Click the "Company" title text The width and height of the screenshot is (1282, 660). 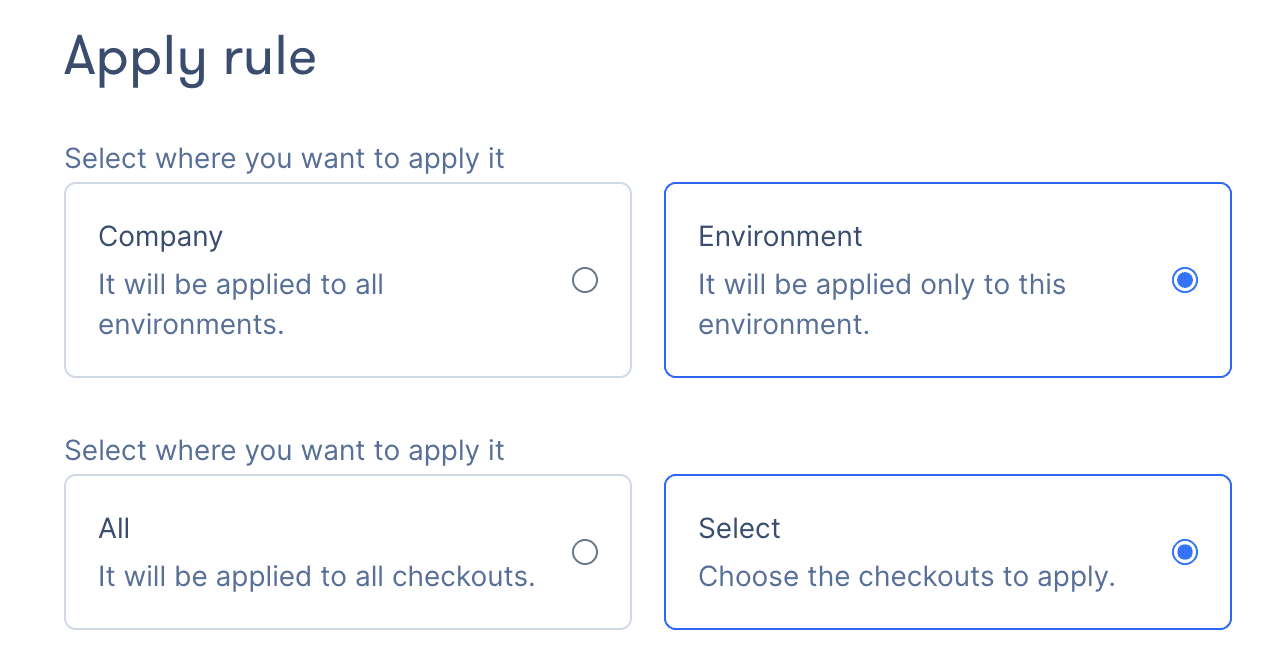pos(160,237)
